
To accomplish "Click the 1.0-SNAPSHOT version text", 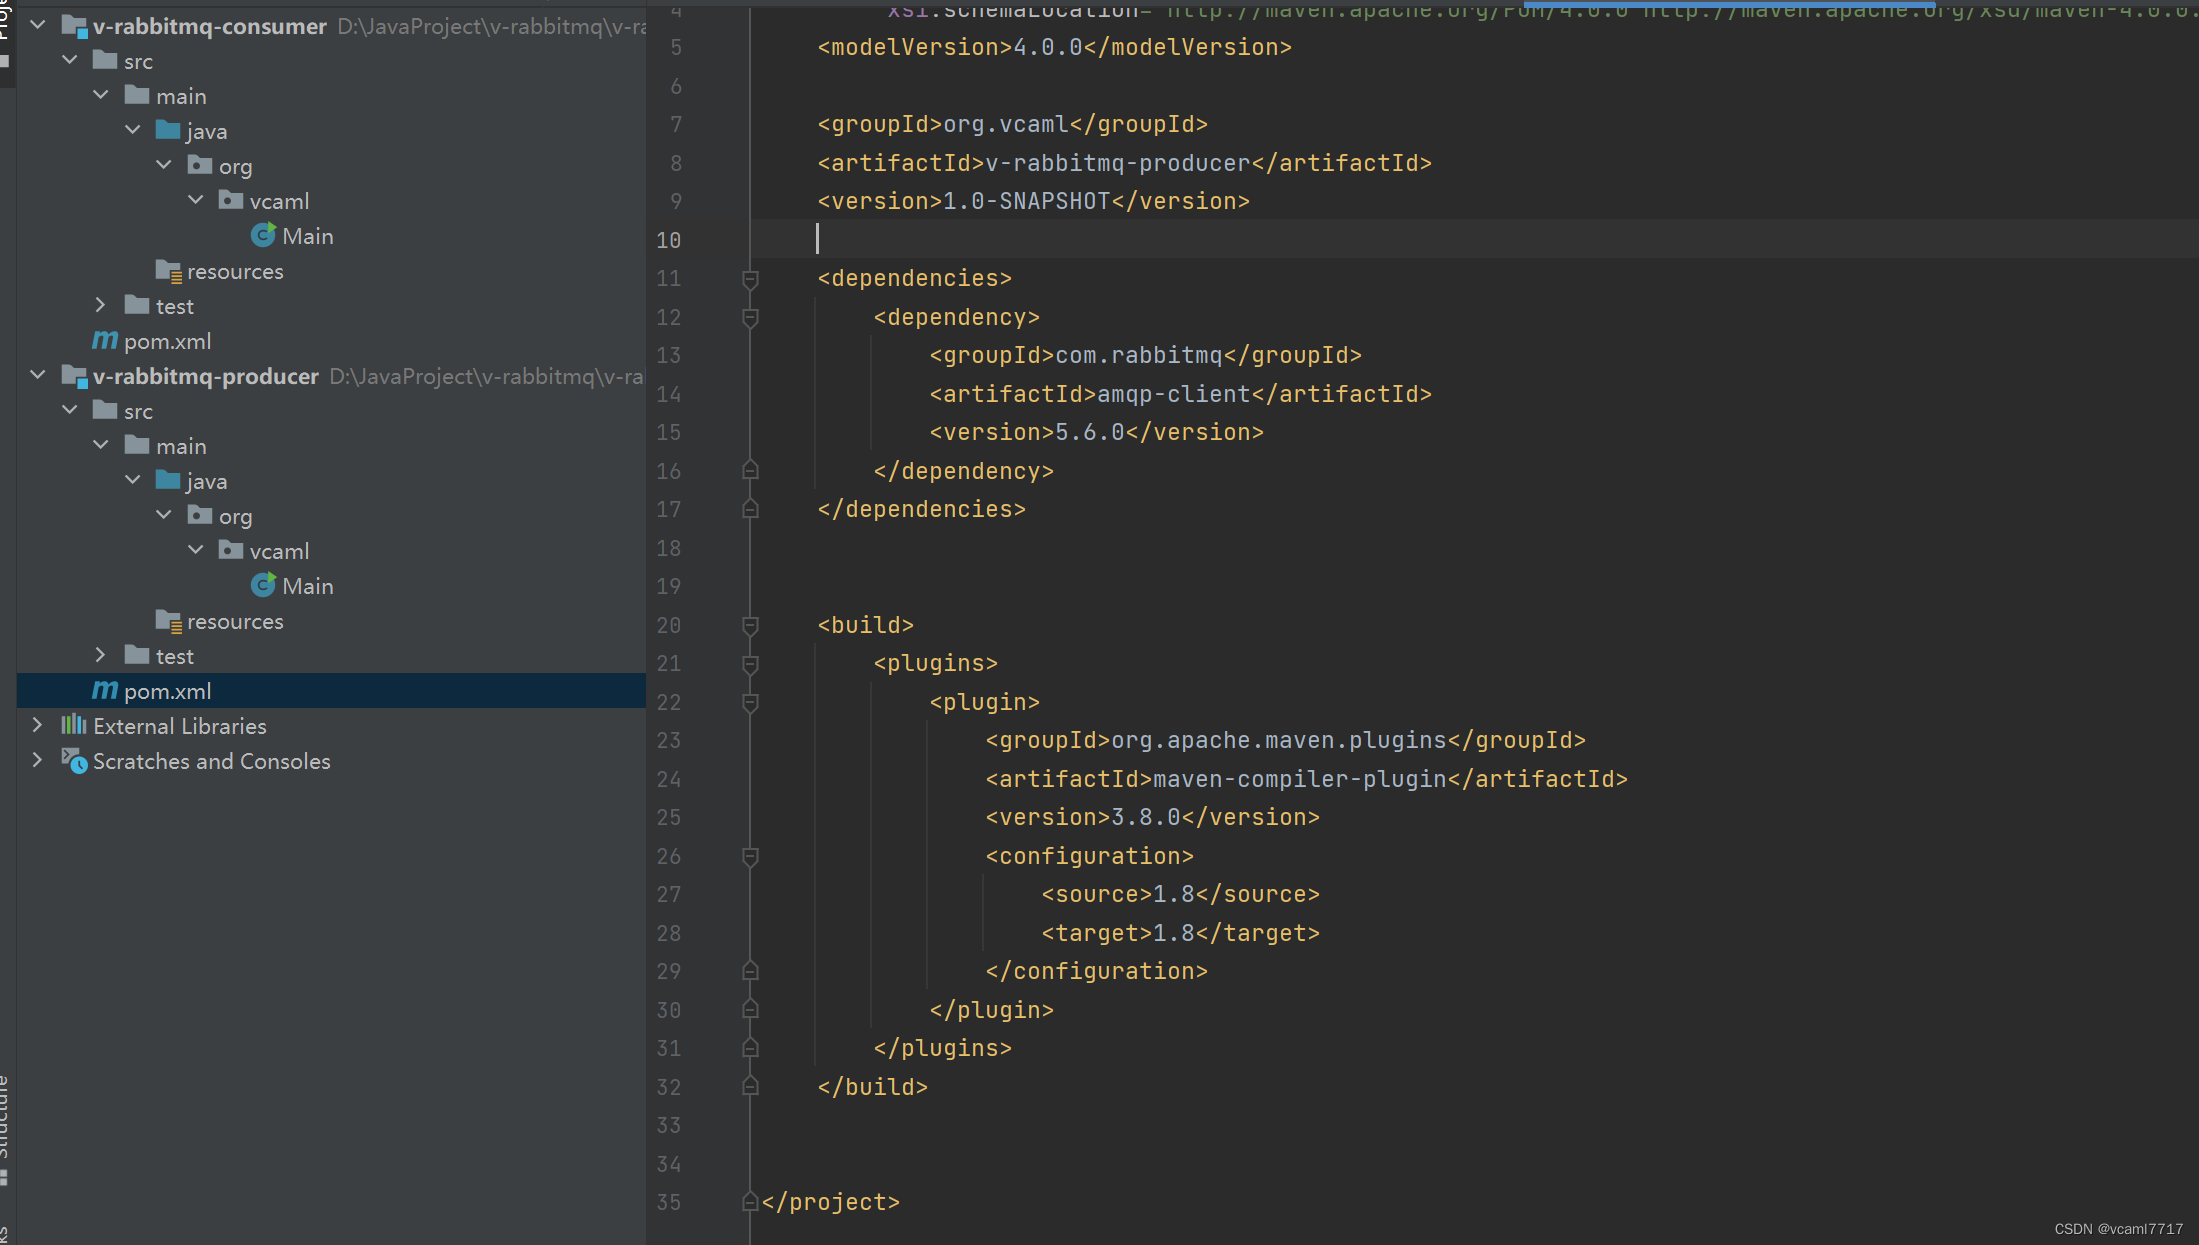I will [x=1027, y=201].
